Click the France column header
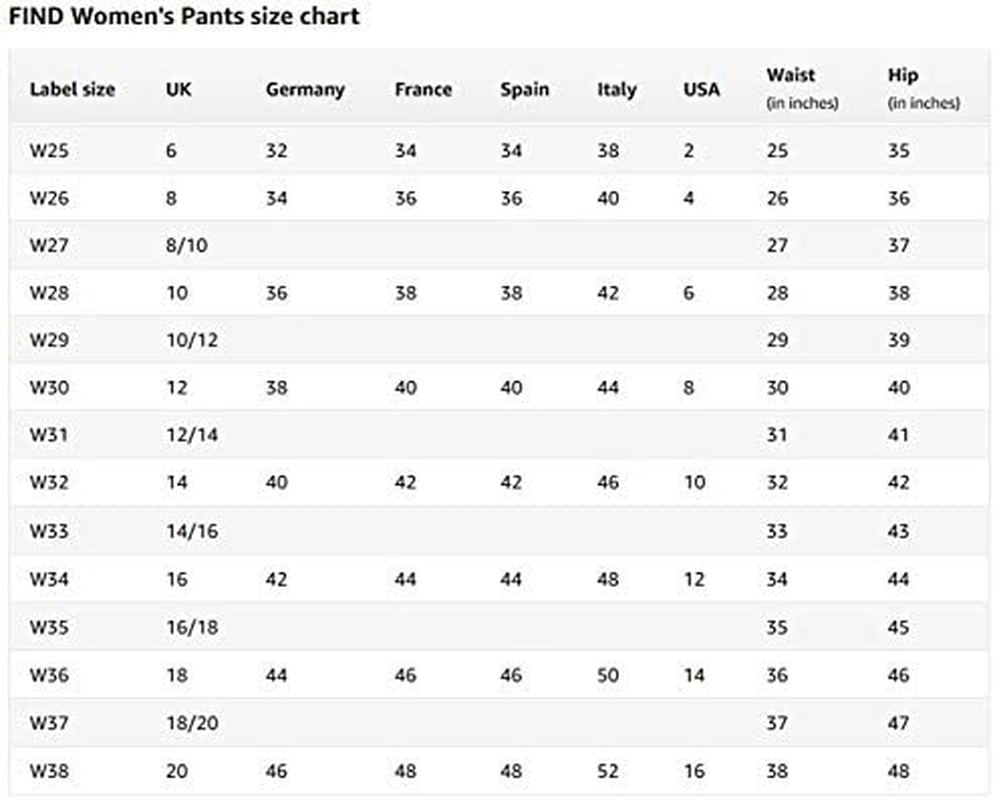Viewport: 995px width, 800px height. (x=423, y=89)
